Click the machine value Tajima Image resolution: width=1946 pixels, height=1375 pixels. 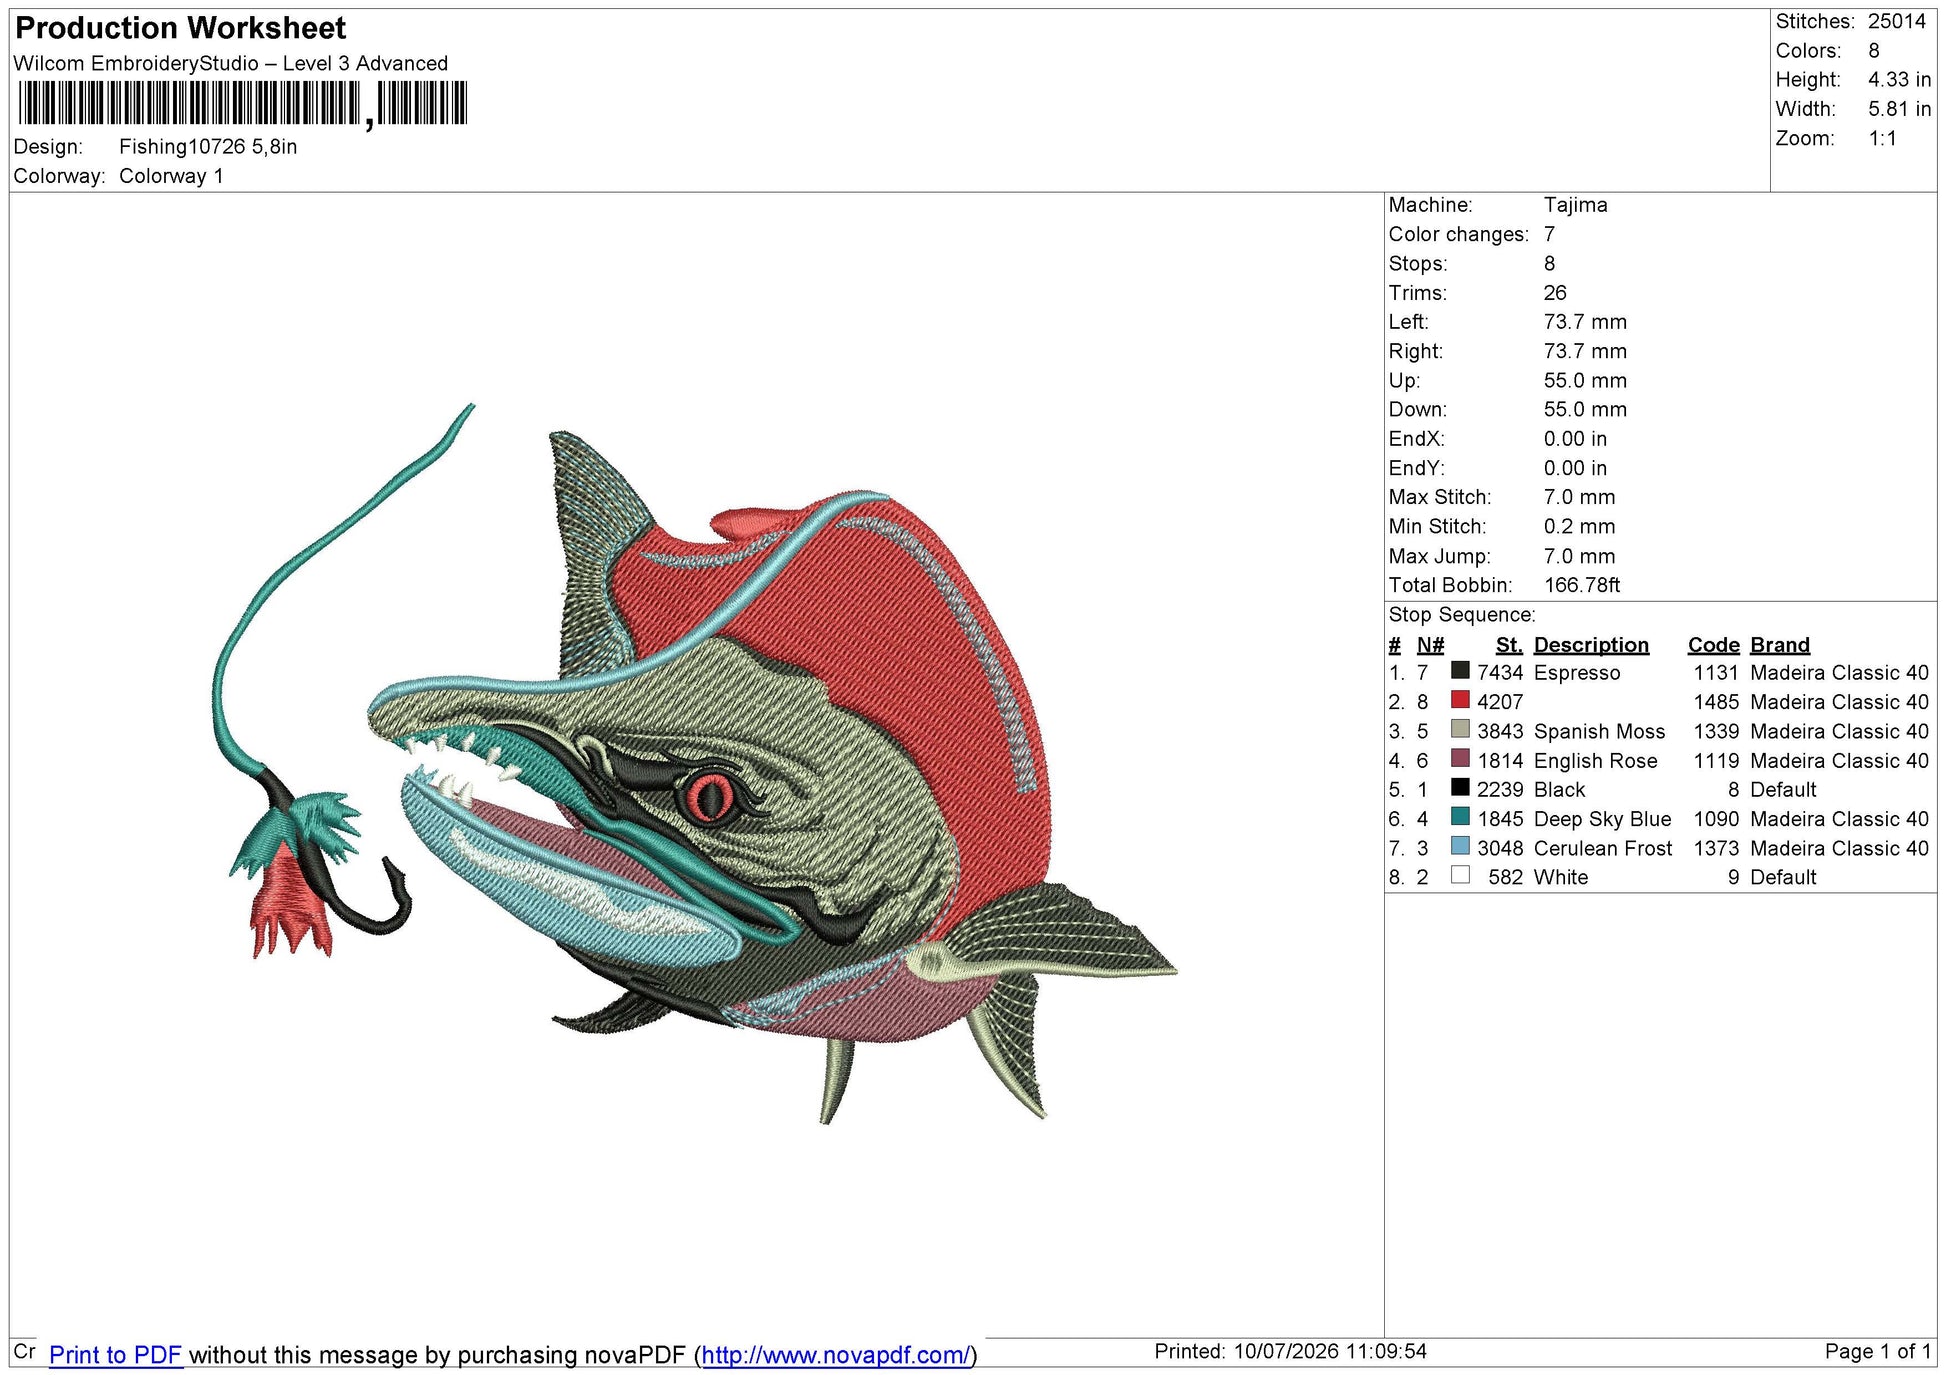click(x=1575, y=205)
